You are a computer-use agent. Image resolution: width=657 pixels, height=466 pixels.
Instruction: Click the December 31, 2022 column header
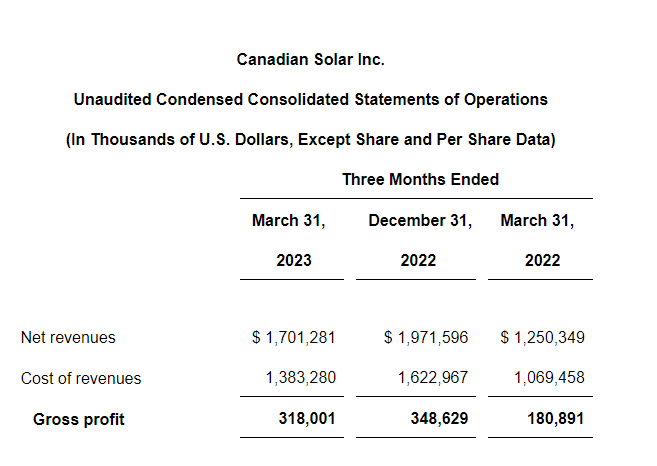coord(420,220)
